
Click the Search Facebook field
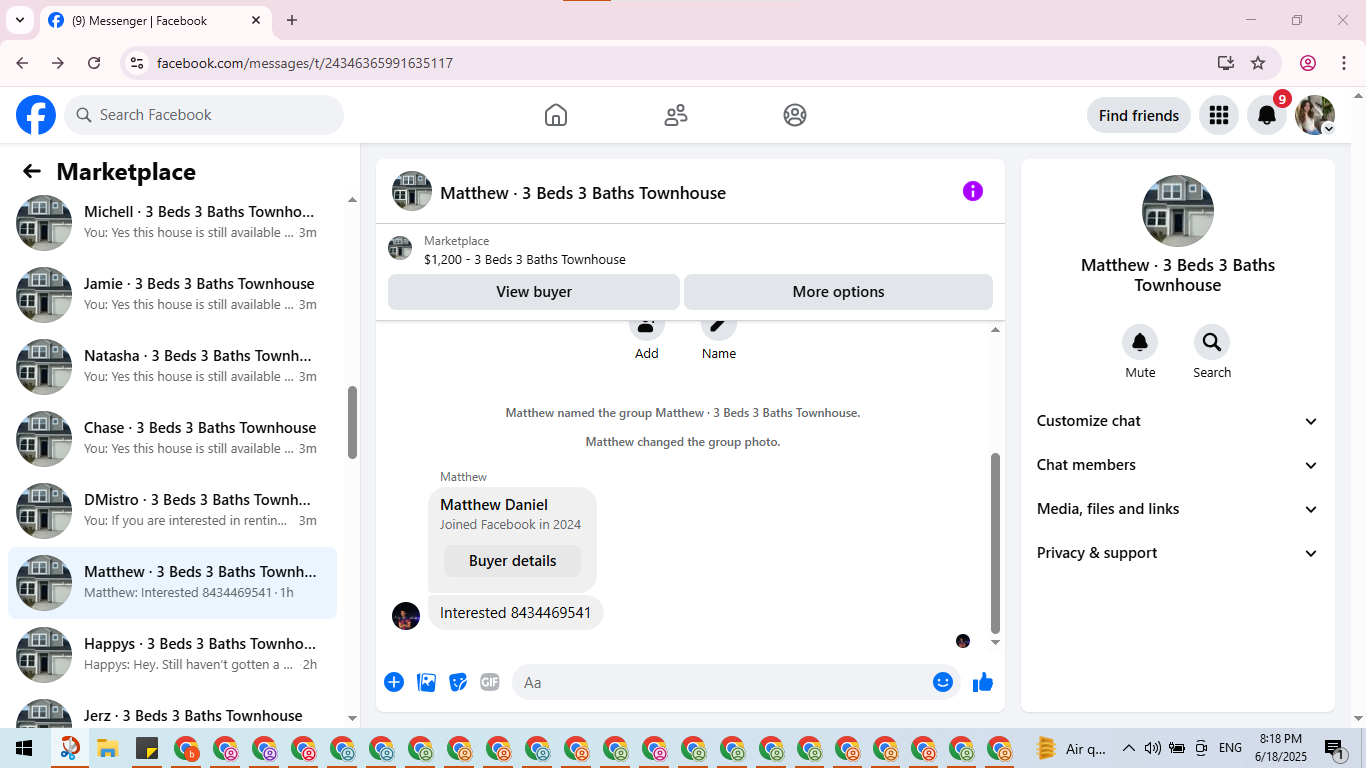pyautogui.click(x=204, y=115)
